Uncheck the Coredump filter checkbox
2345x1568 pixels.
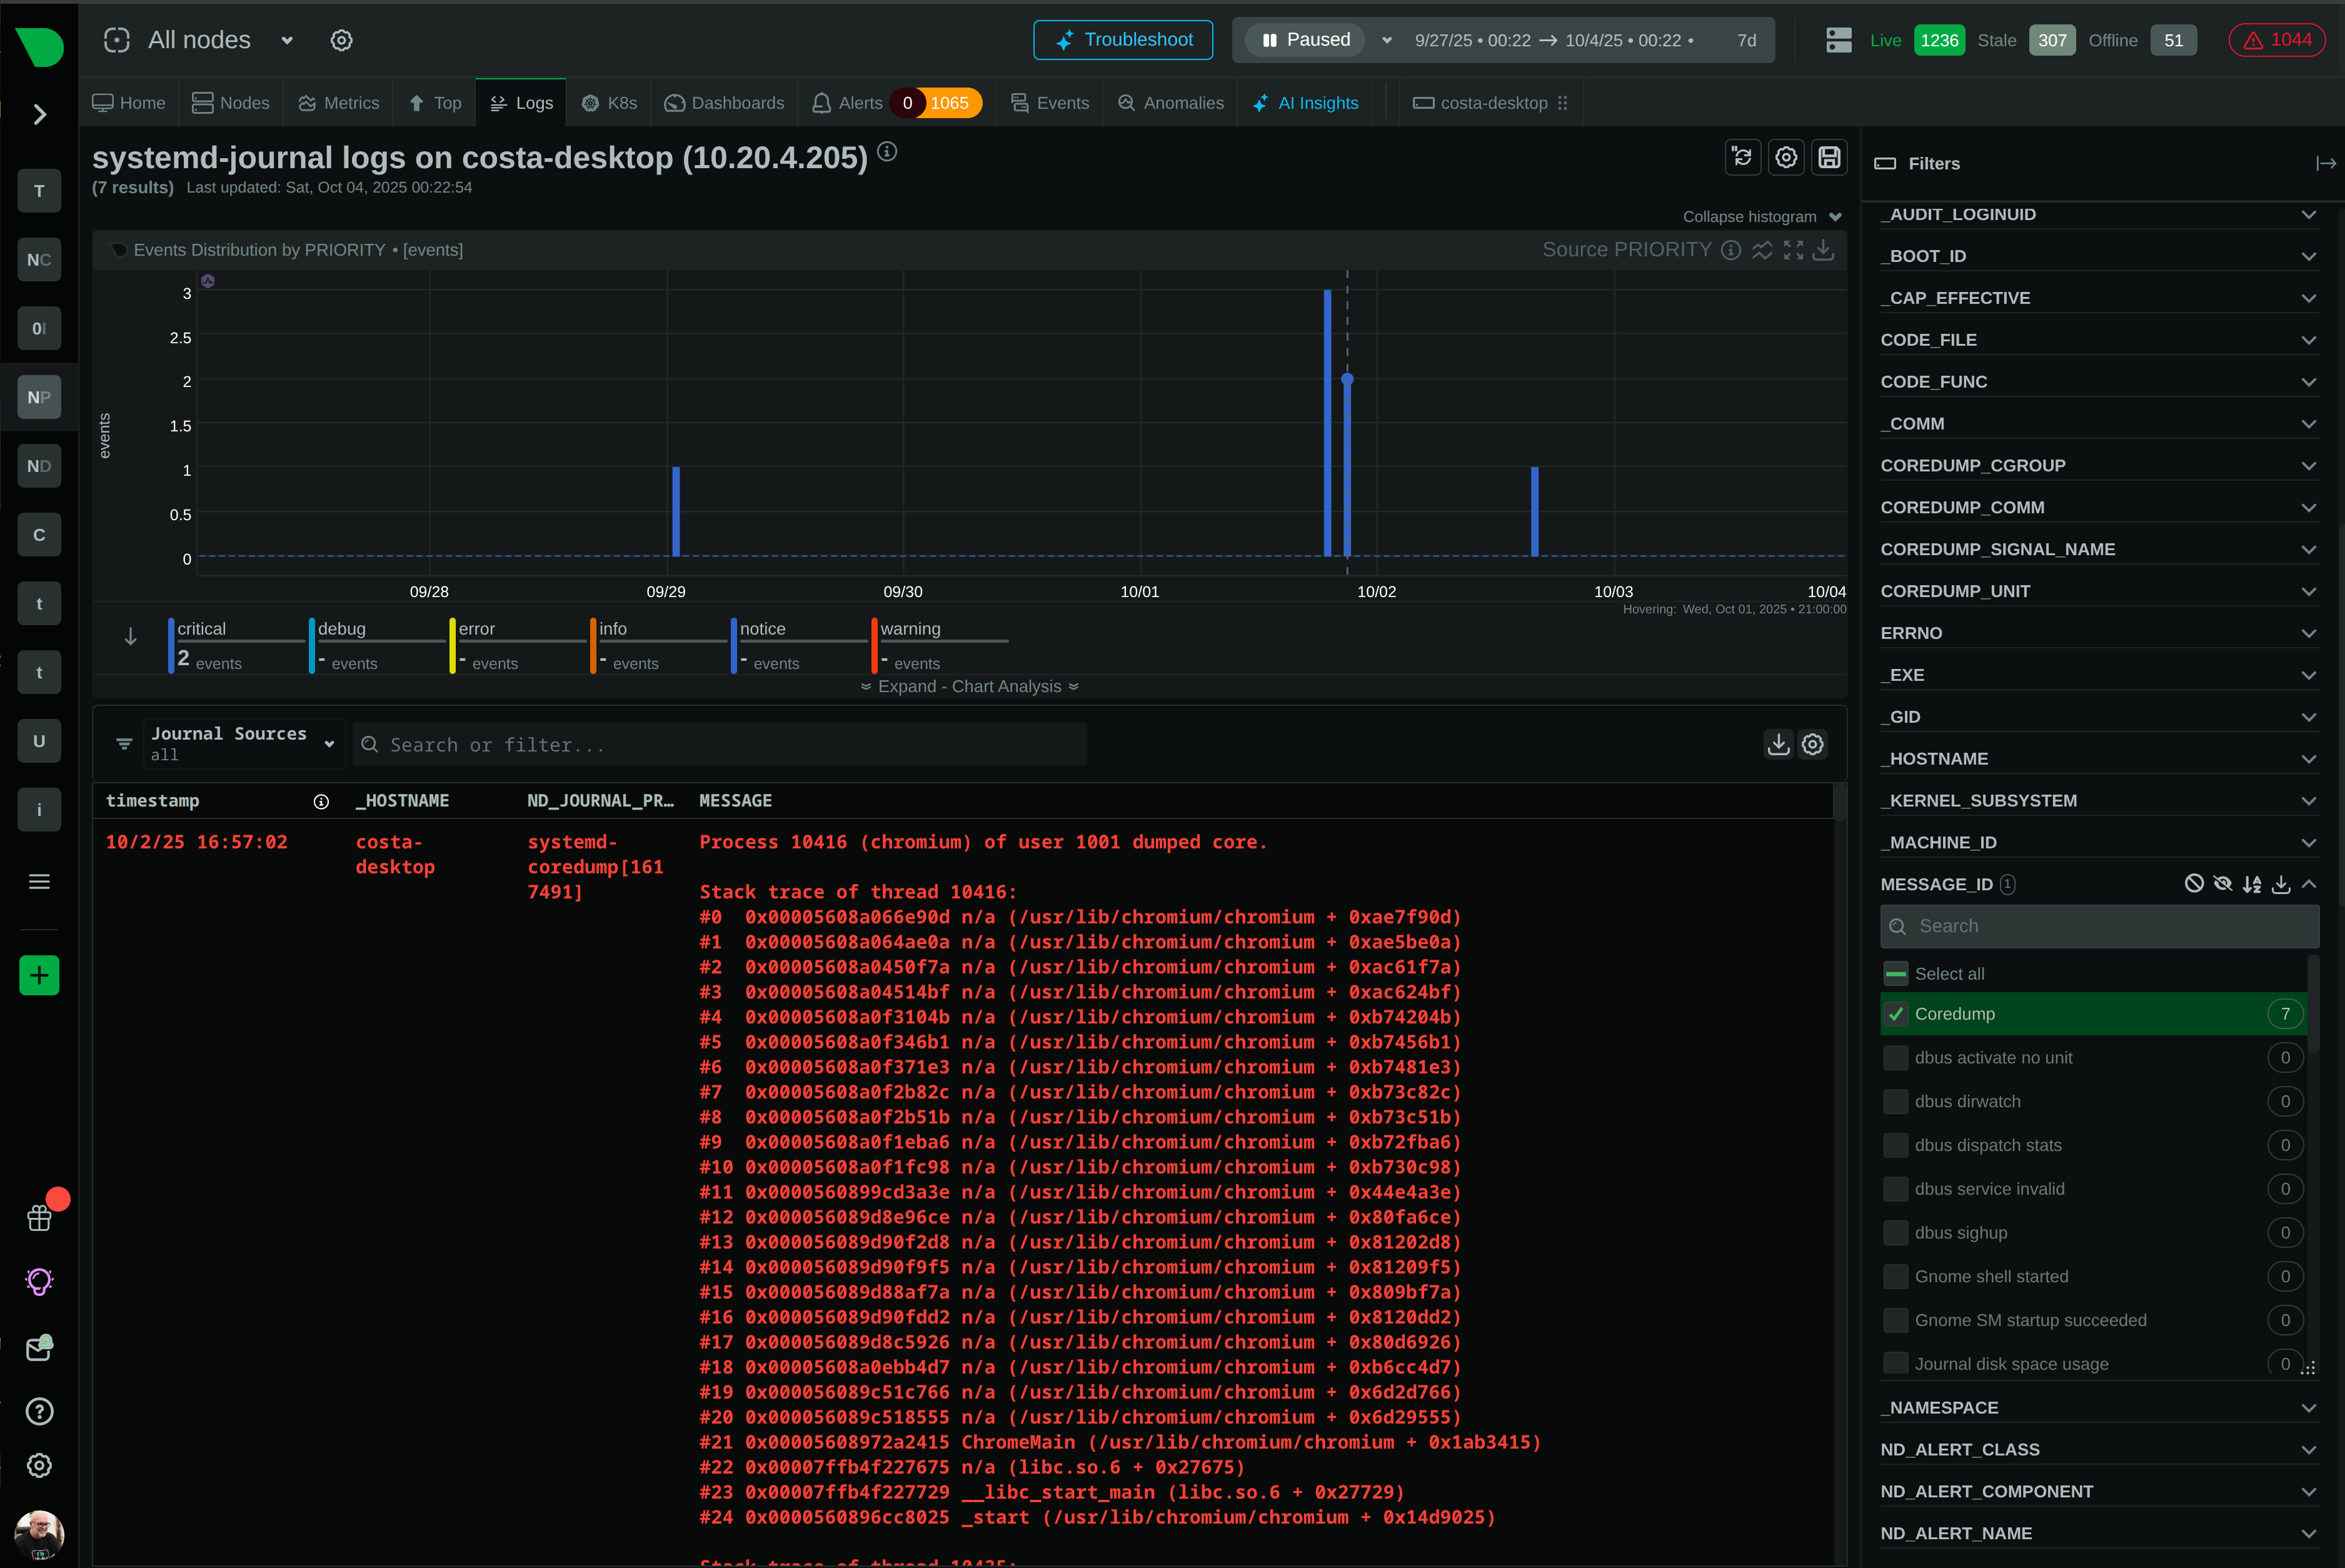(x=1896, y=1013)
